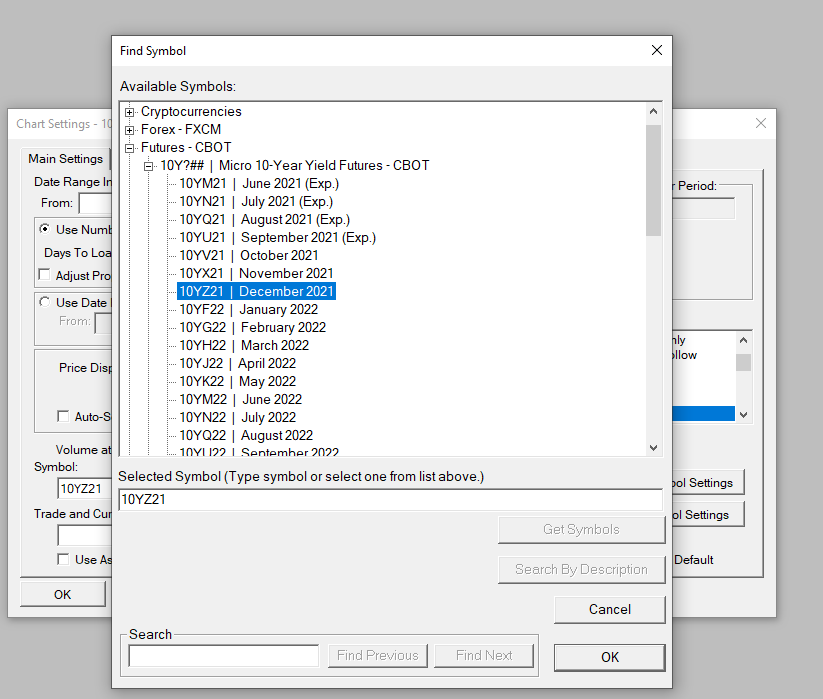Select 10YF22 January 2022 symbol
The height and width of the screenshot is (699, 823).
click(249, 310)
